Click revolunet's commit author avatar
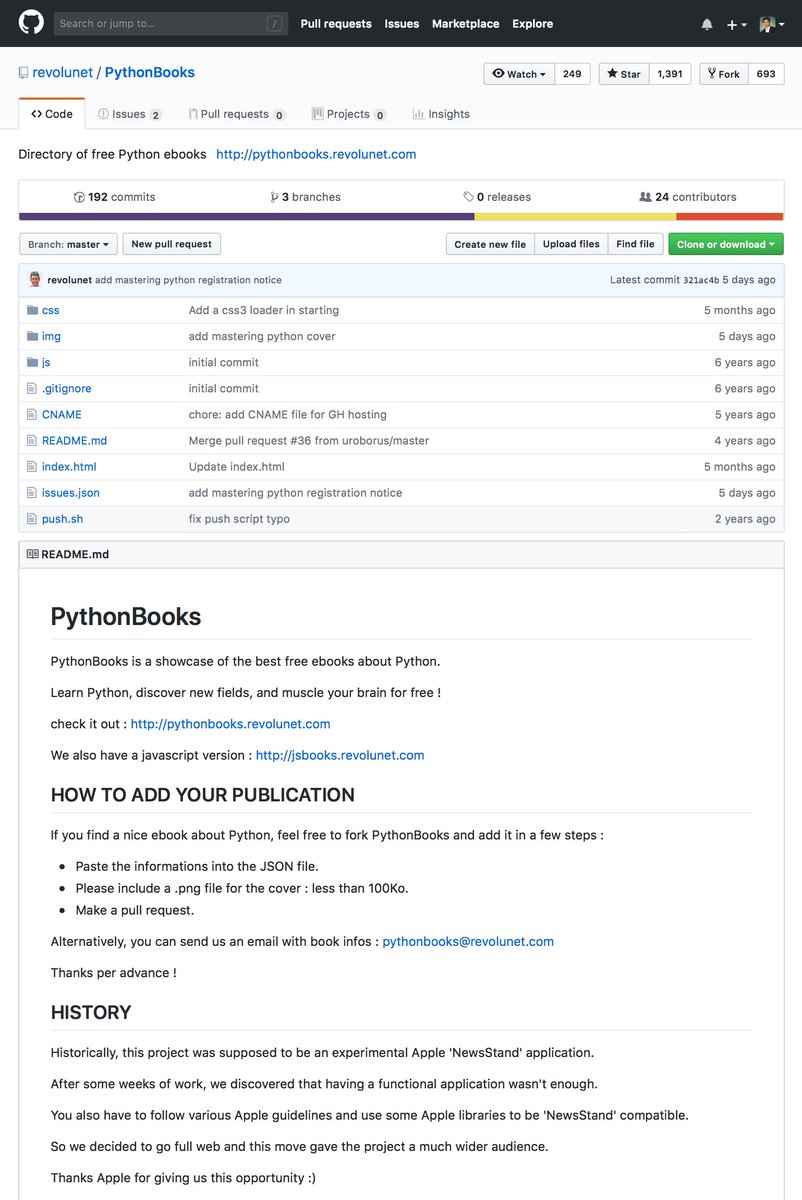The width and height of the screenshot is (802, 1200). (x=35, y=280)
